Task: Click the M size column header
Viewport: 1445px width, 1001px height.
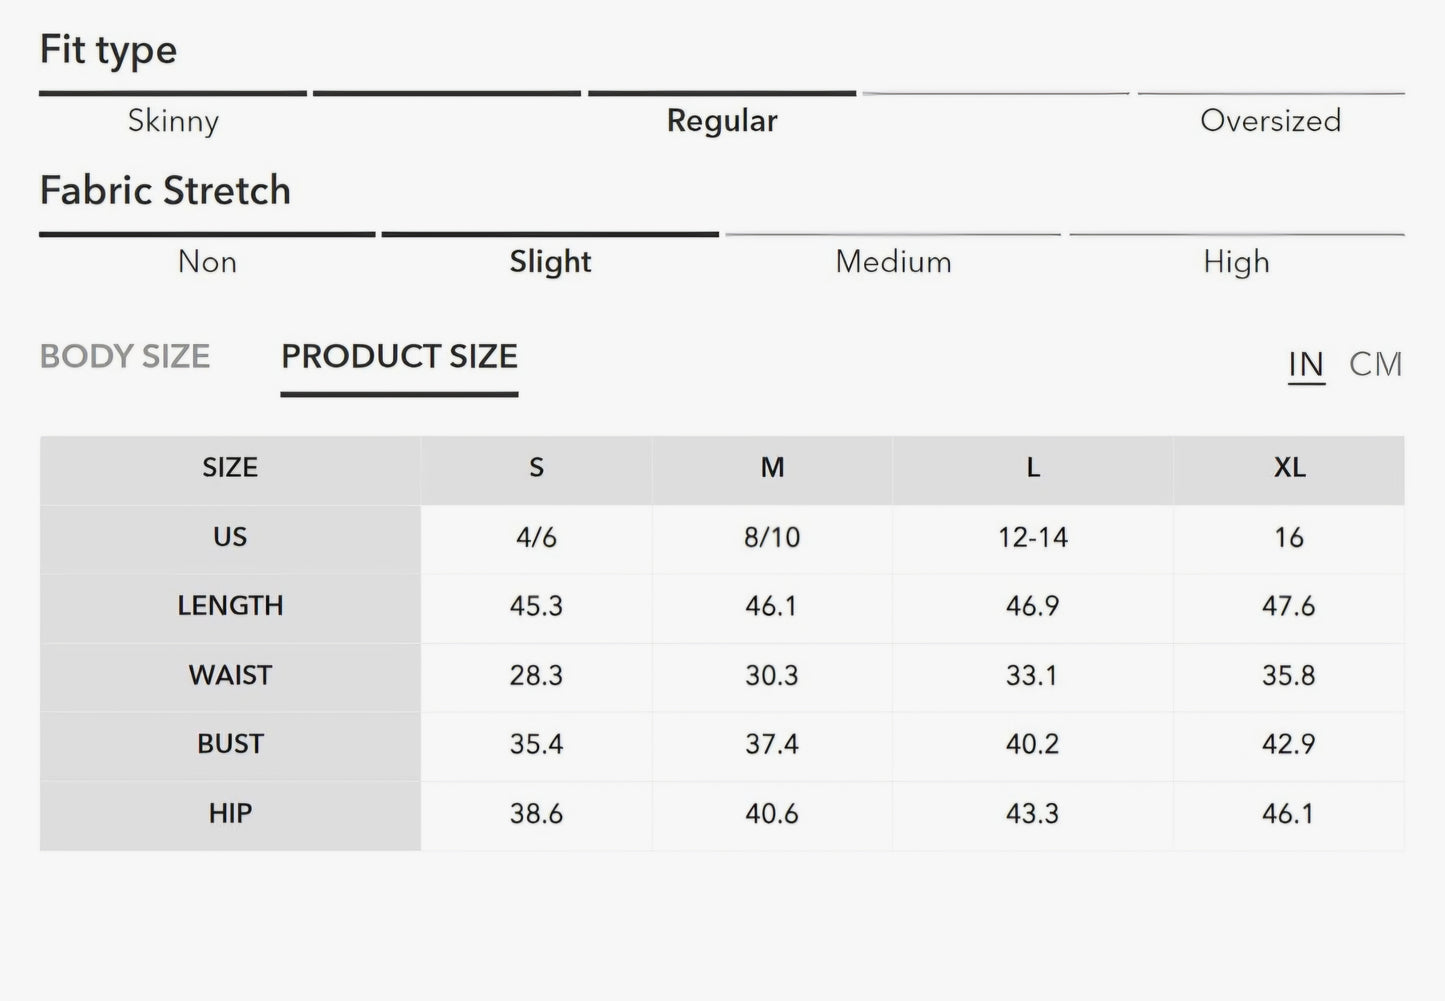Action: 772,468
